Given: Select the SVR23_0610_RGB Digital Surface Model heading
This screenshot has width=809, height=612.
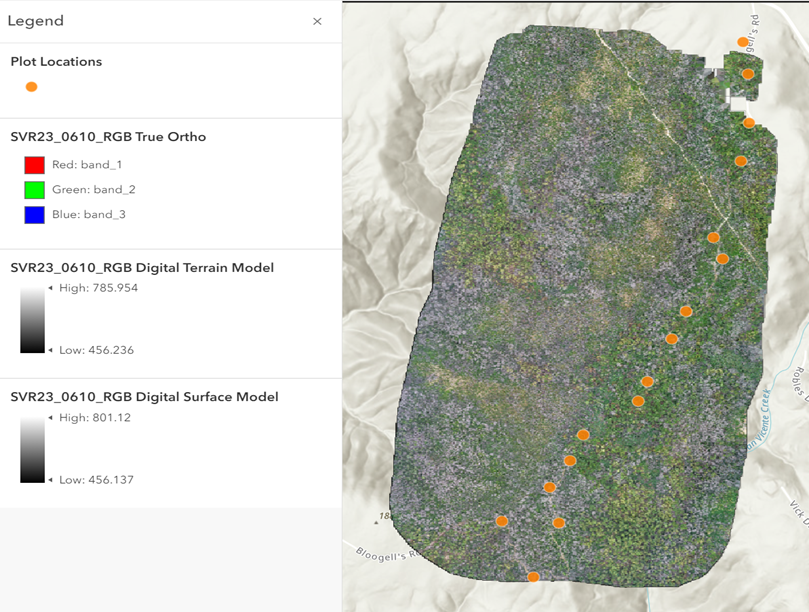Looking at the screenshot, I should click(x=144, y=397).
